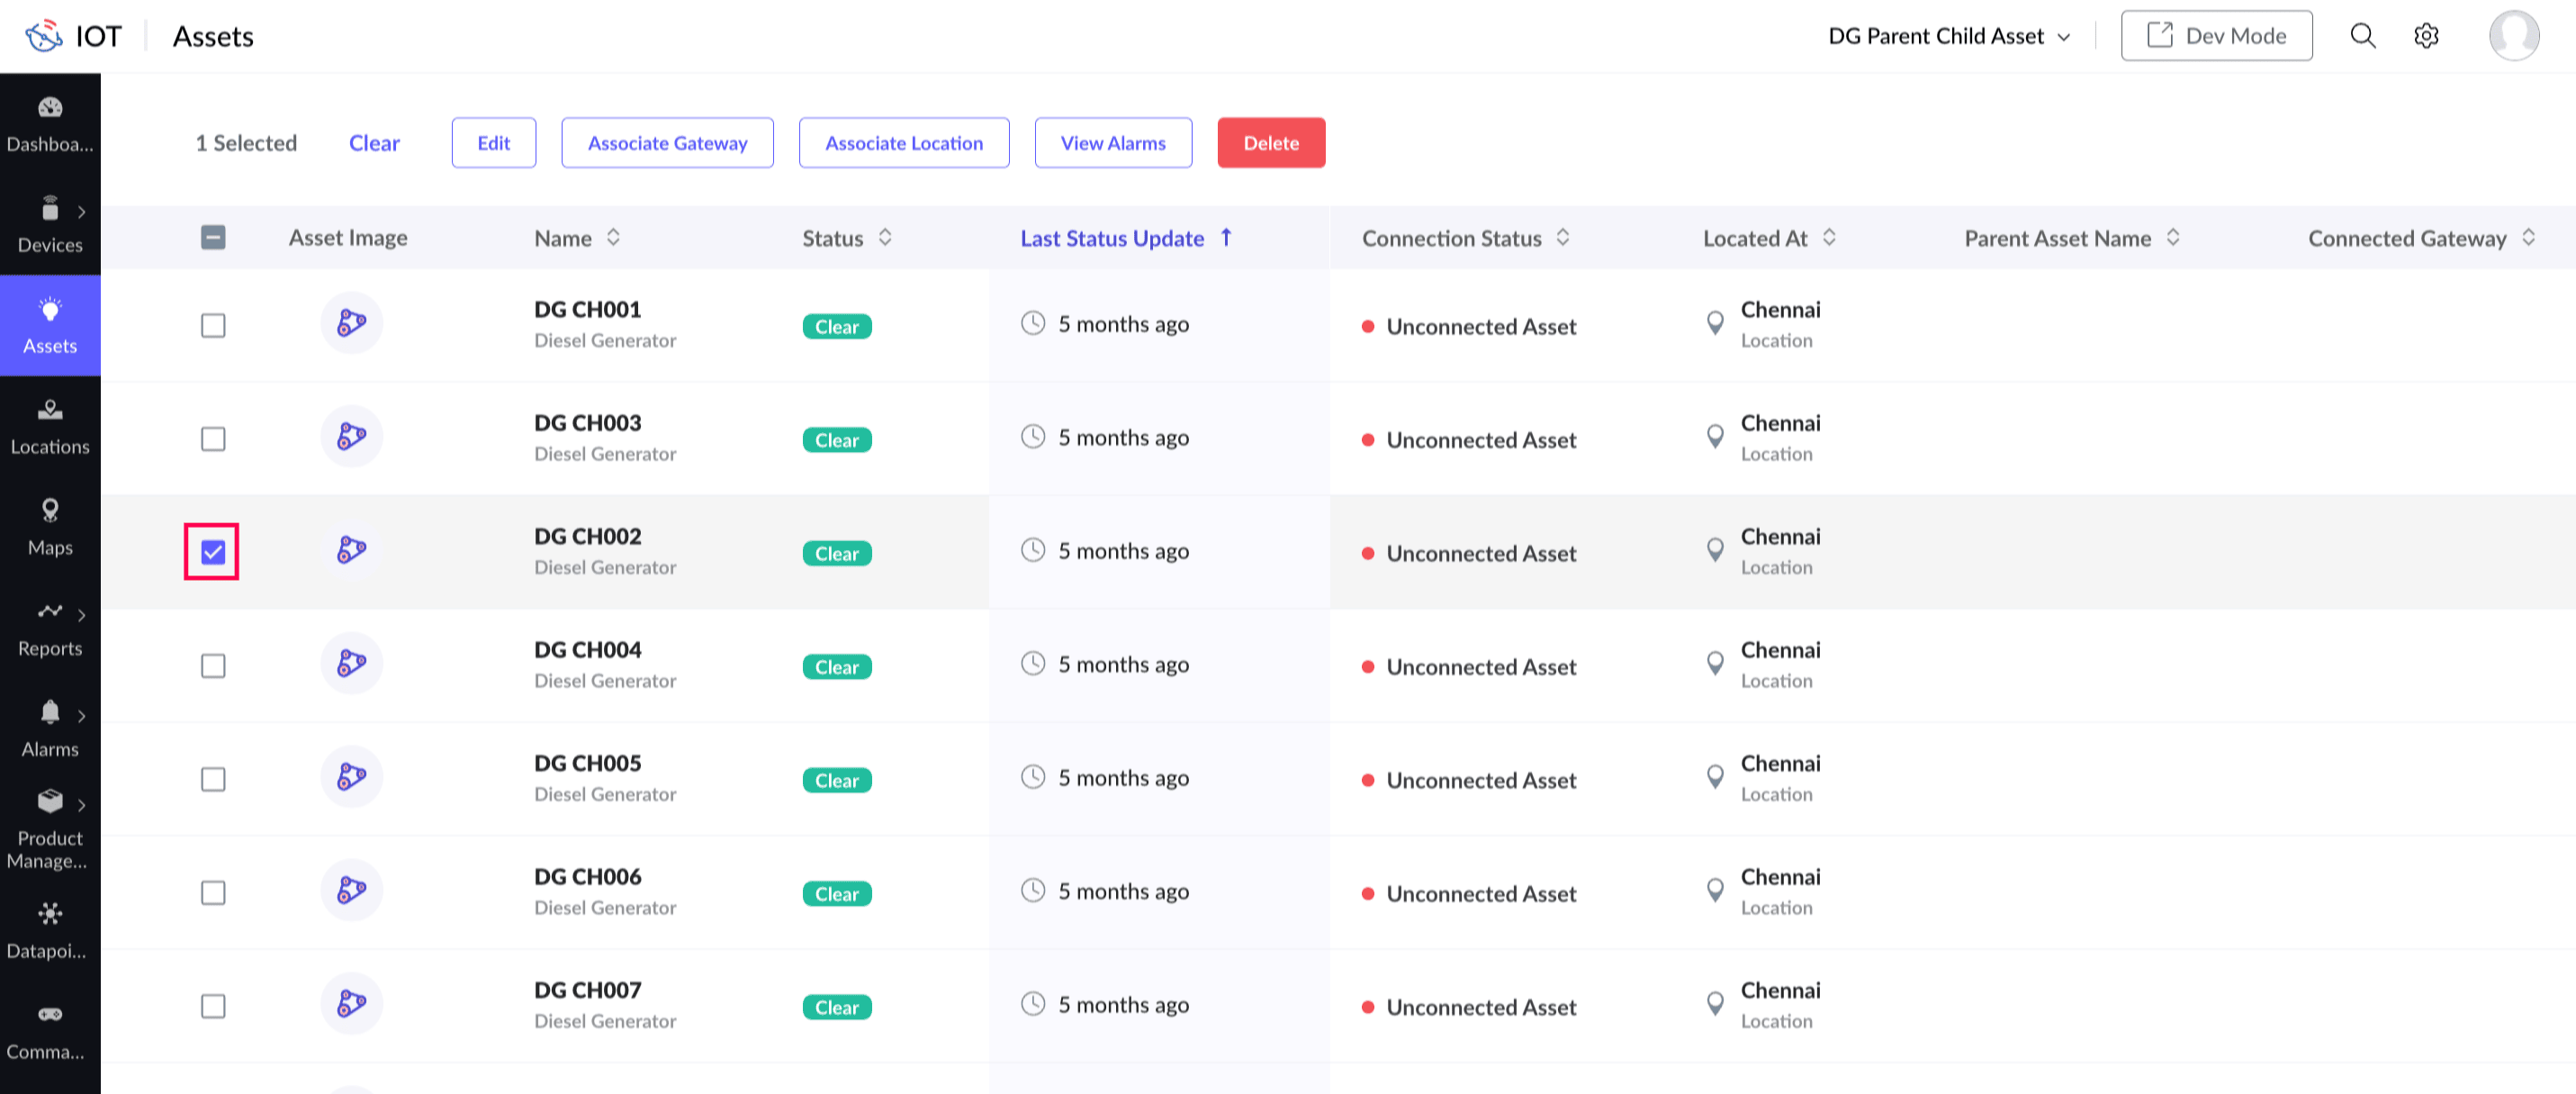Click the DG CH001 asset image icon
The height and width of the screenshot is (1094, 2576).
(x=351, y=323)
